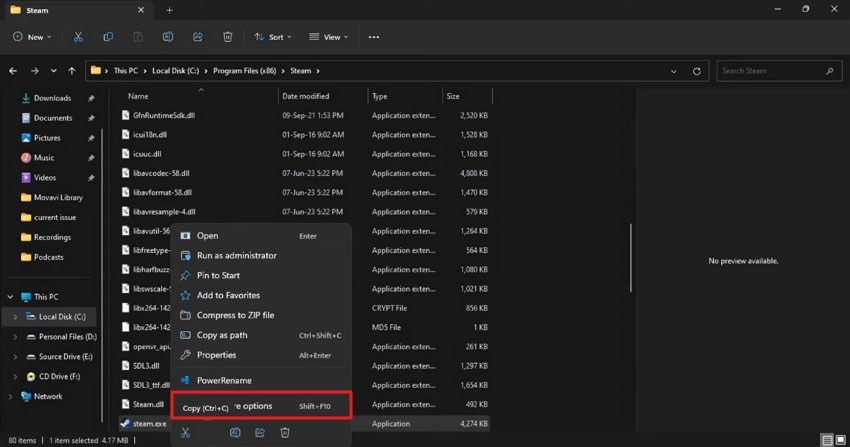This screenshot has height=447, width=850.
Task: Expand Source Drive (E:) tree node
Action: coord(15,357)
